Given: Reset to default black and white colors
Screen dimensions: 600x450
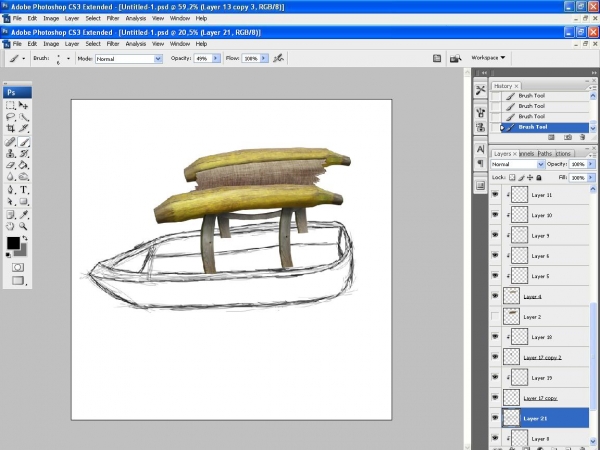Looking at the screenshot, I should 8,255.
